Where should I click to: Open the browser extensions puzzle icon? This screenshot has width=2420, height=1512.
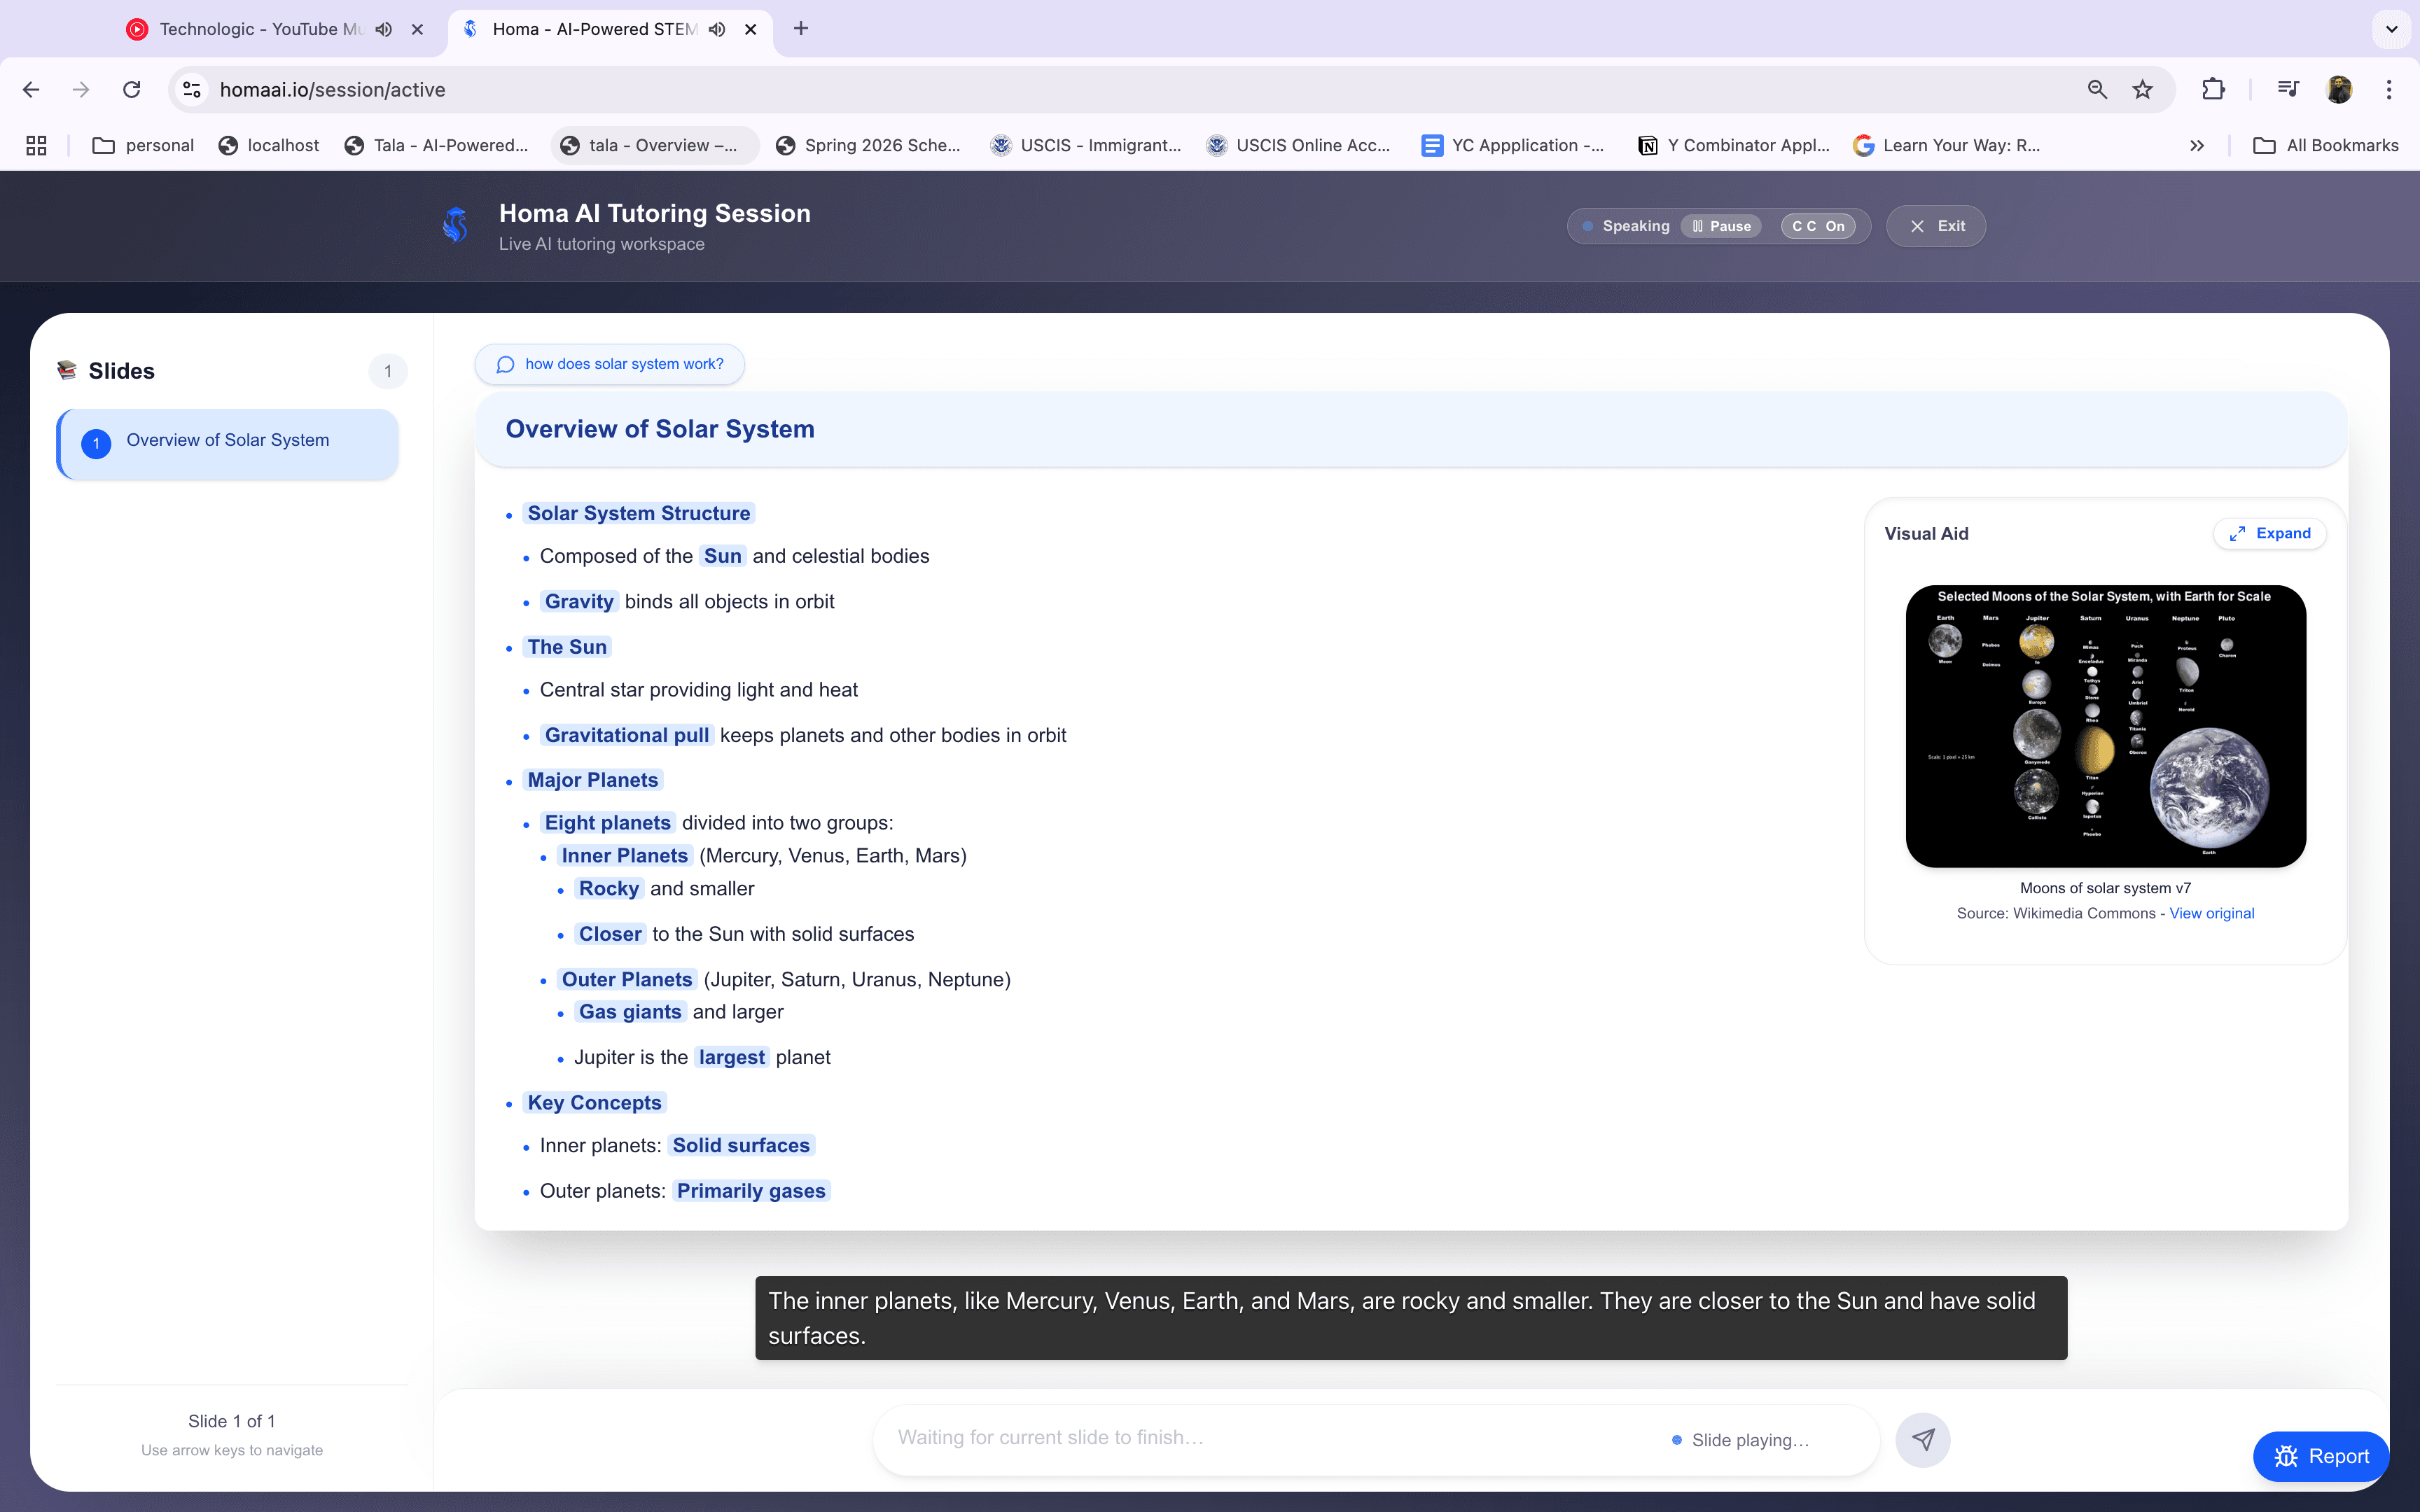pos(2213,89)
